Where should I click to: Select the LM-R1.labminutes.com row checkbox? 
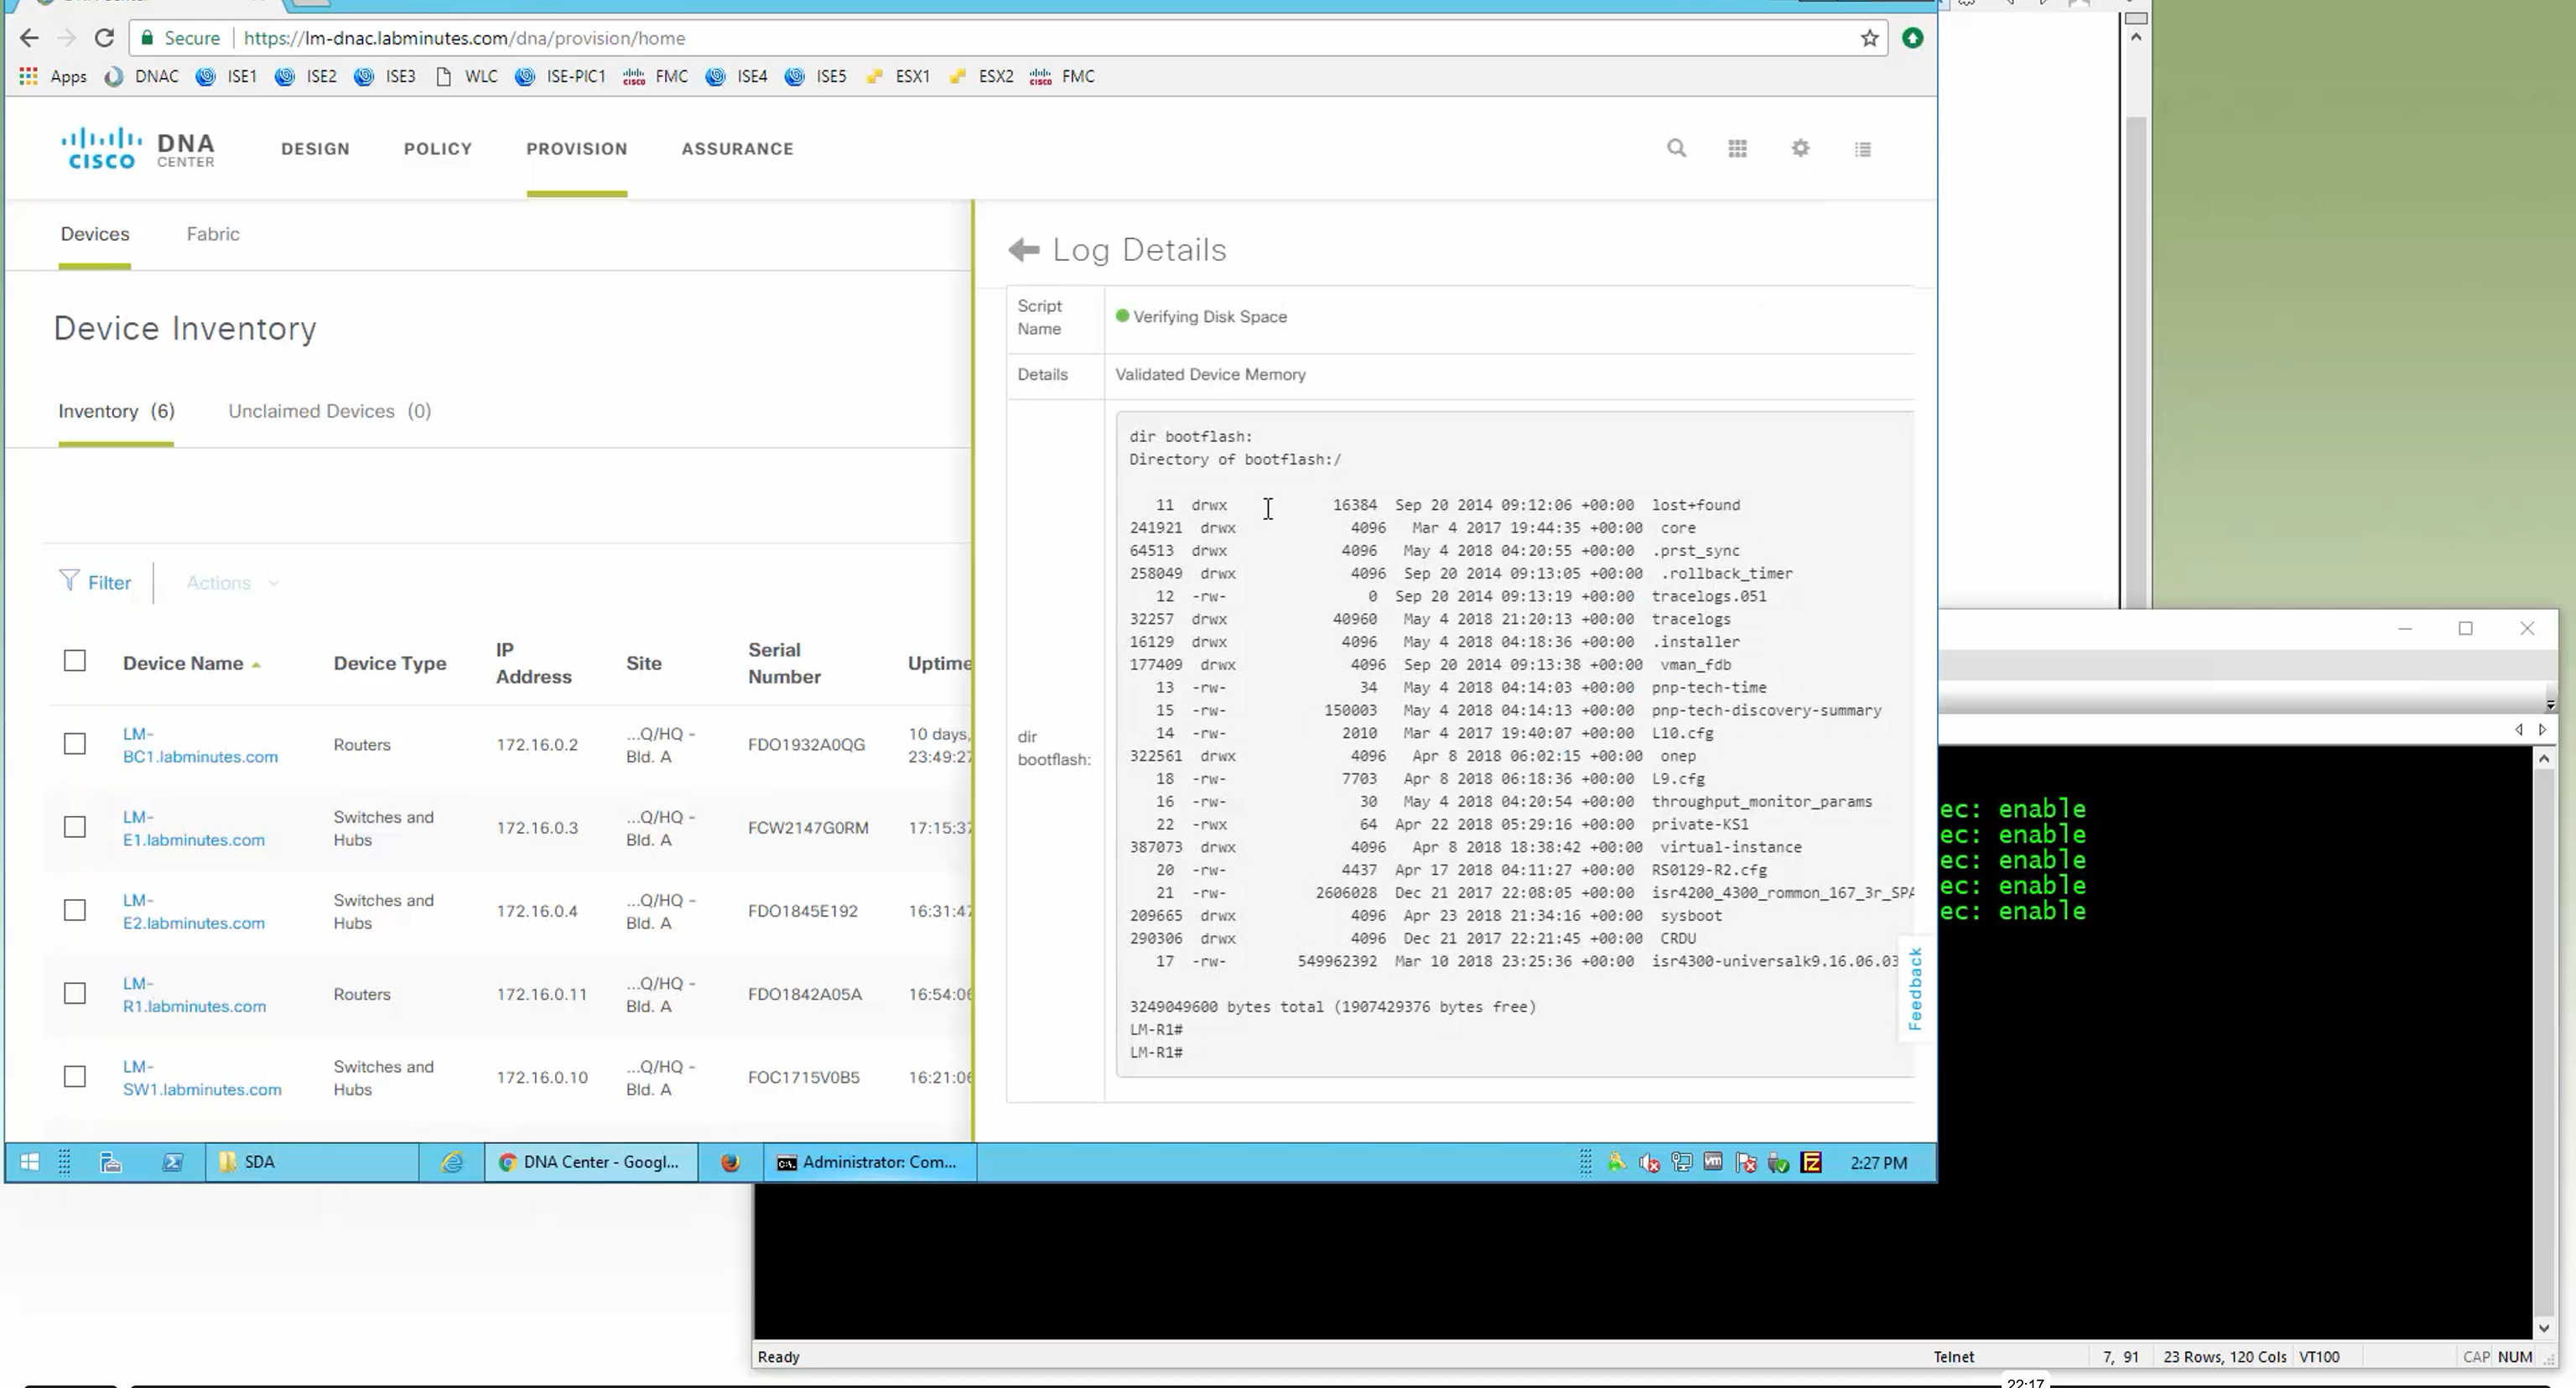click(75, 993)
